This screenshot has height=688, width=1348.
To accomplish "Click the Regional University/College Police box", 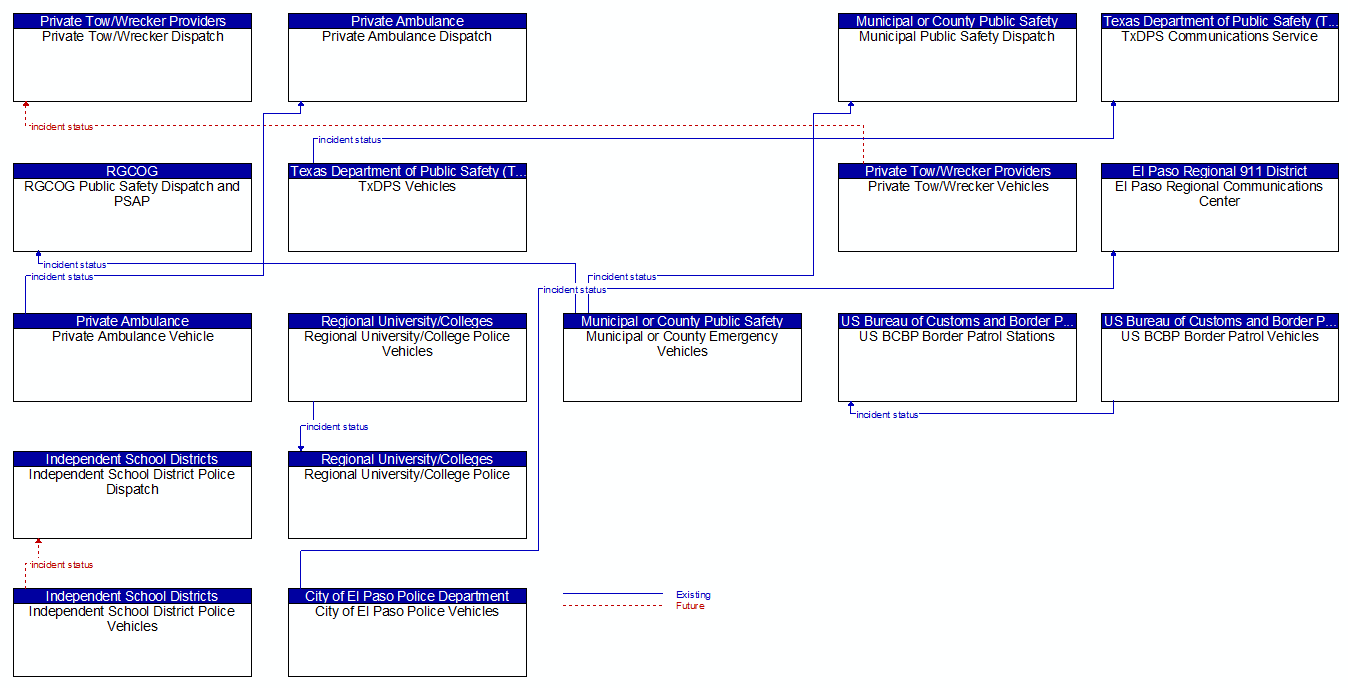I will point(407,496).
